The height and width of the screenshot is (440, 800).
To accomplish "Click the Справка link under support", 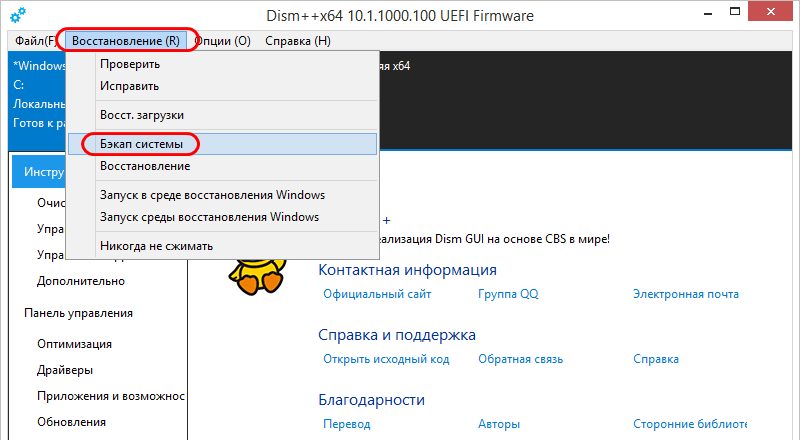I will coord(656,359).
